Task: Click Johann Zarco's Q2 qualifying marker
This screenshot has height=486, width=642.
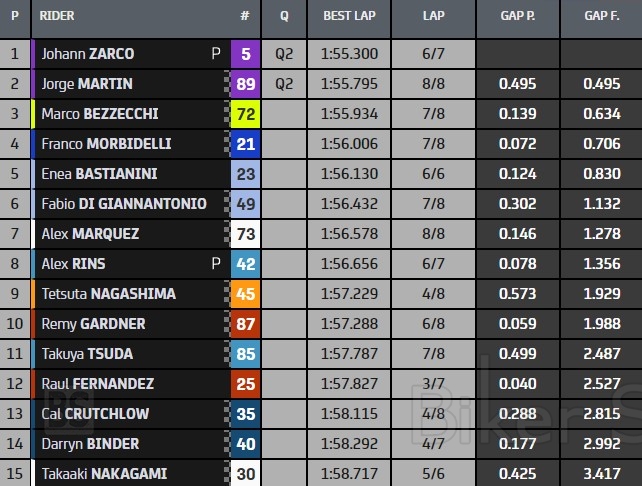Action: point(284,55)
